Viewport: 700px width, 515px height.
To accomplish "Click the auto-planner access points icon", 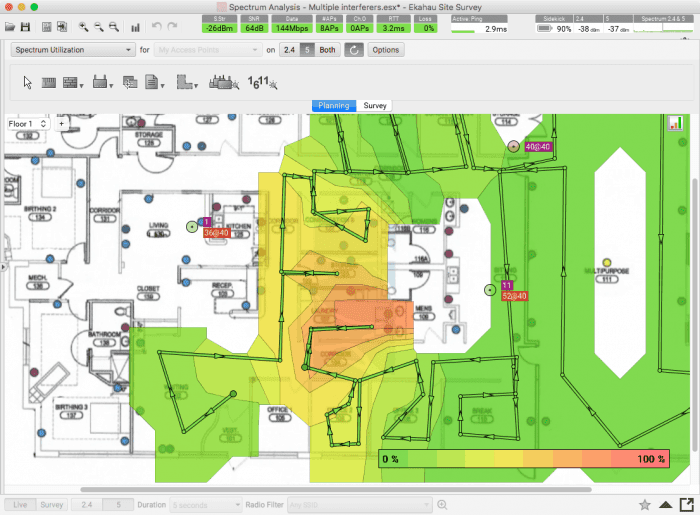I will point(224,83).
